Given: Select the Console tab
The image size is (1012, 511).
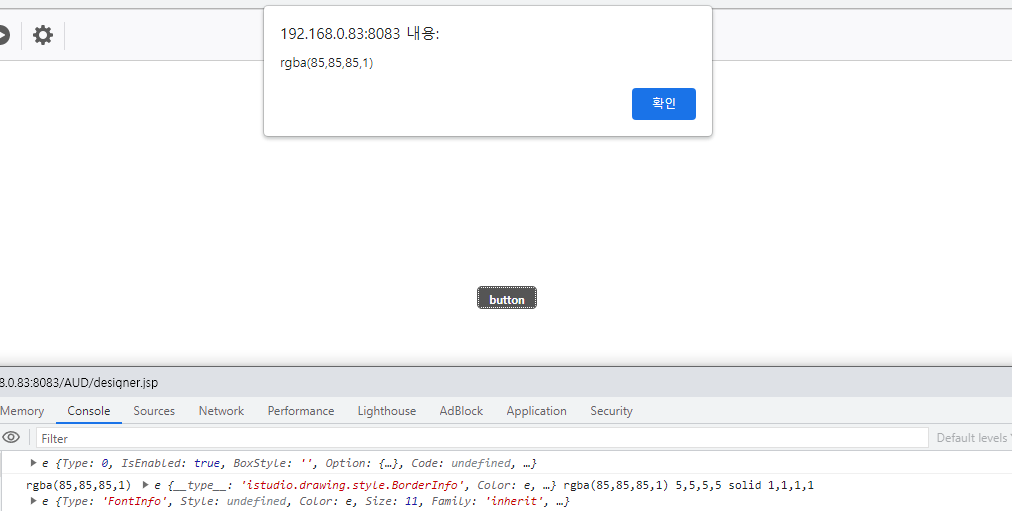Looking at the screenshot, I should (88, 411).
